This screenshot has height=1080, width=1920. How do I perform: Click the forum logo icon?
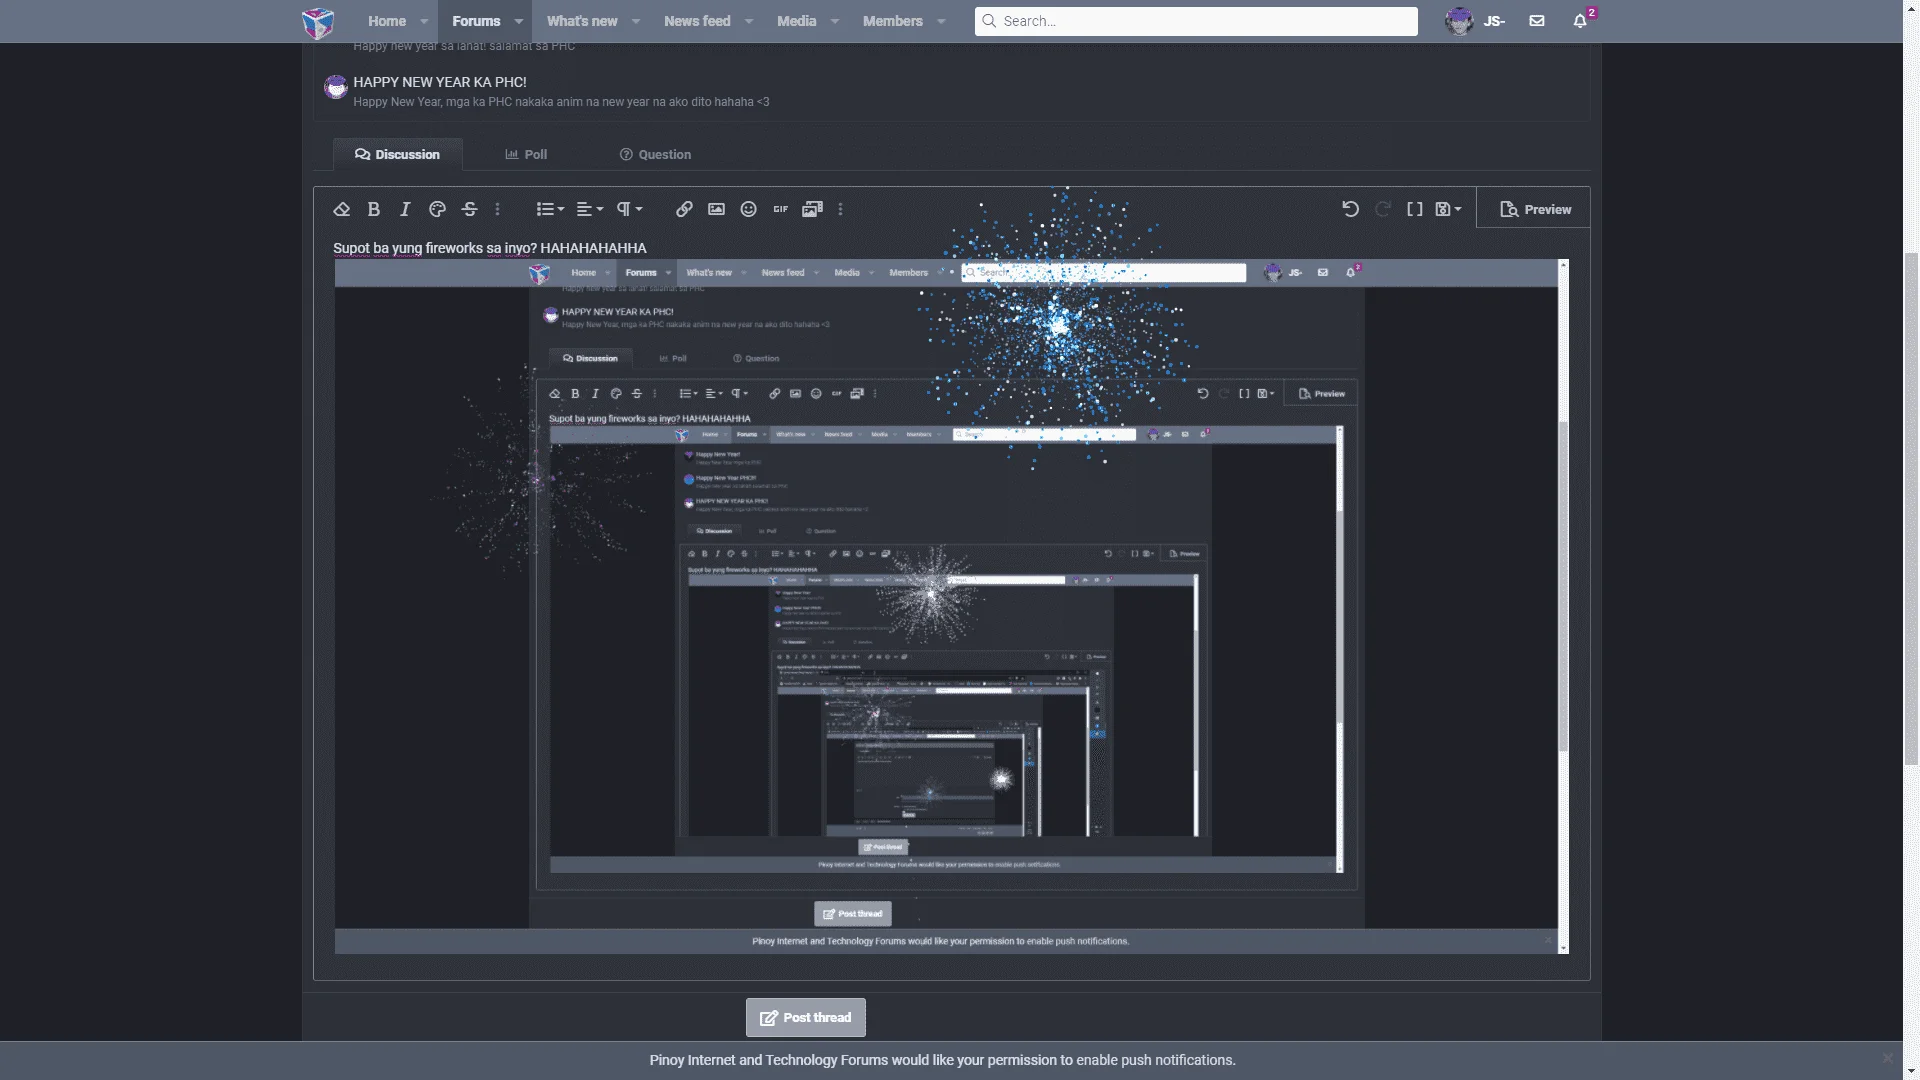pos(318,22)
